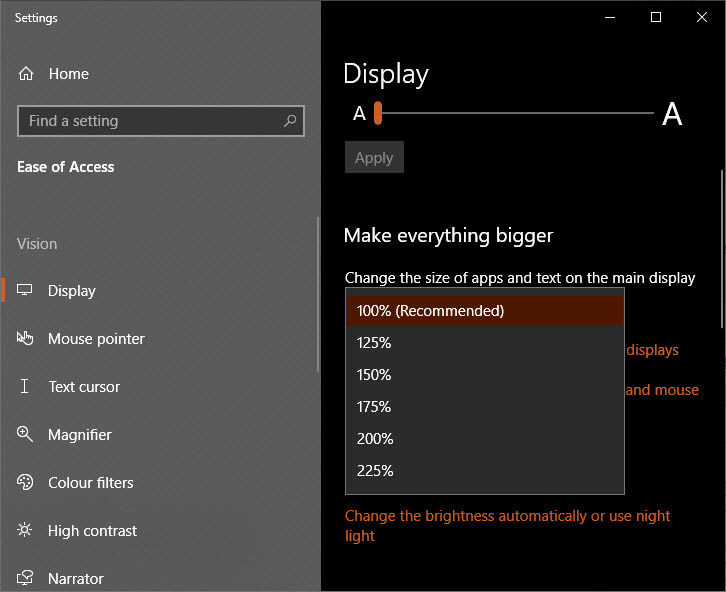Choose 150% from the scaling list
The height and width of the screenshot is (592, 726).
click(485, 375)
